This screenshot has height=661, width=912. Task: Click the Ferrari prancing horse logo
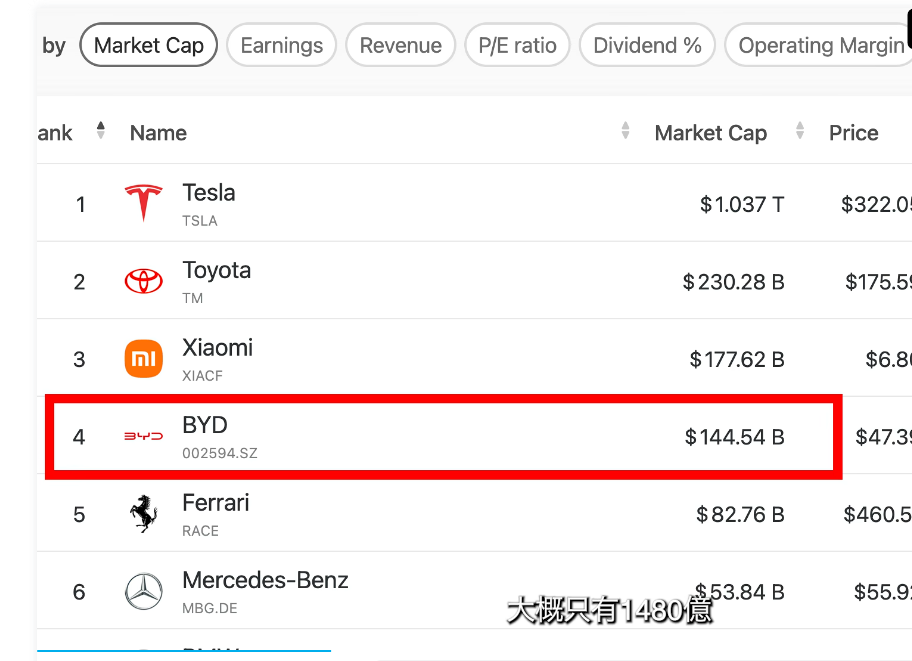point(144,514)
